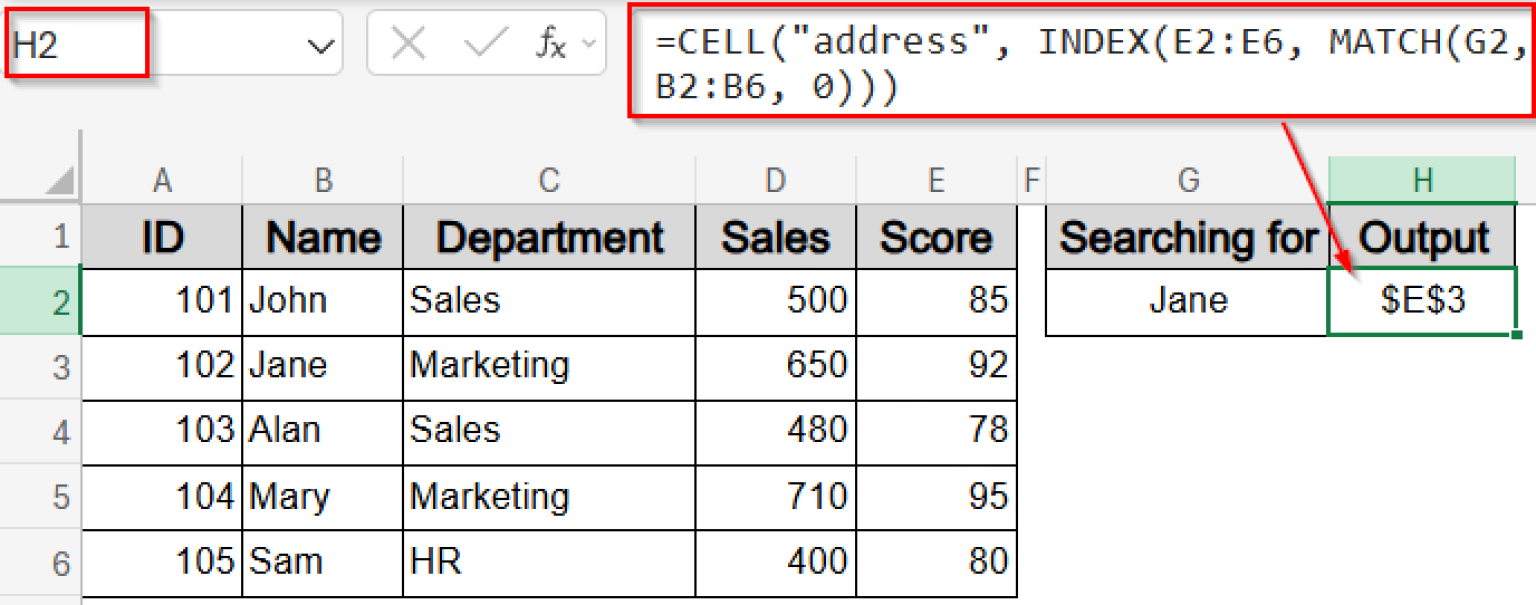Expand the small arrow beside the fx icon
This screenshot has height=605, width=1536.
pyautogui.click(x=588, y=45)
